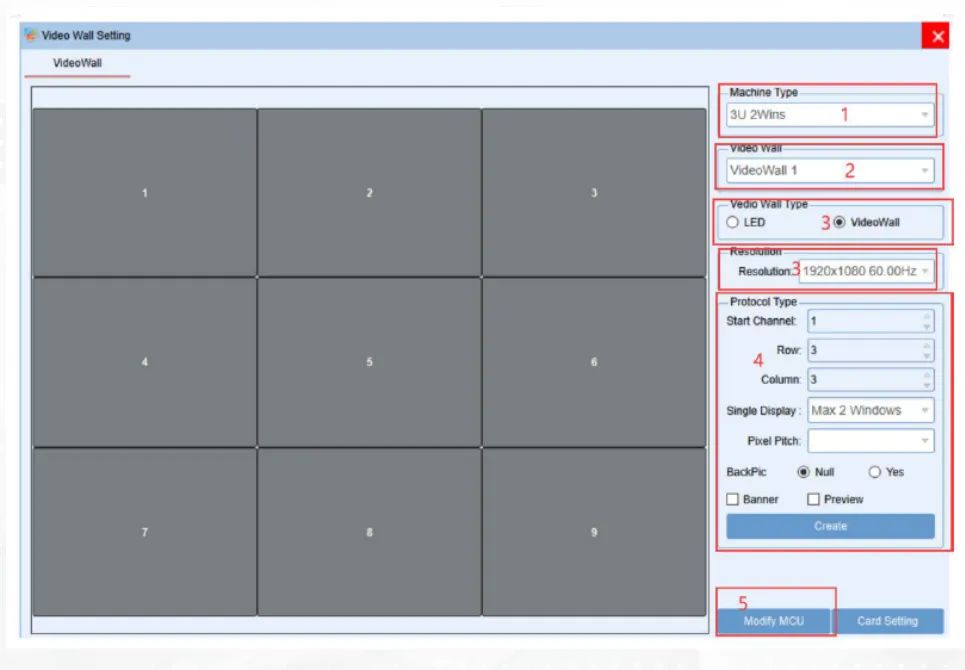Click the Video Wall Setting app icon
The image size is (965, 670).
(x=31, y=35)
